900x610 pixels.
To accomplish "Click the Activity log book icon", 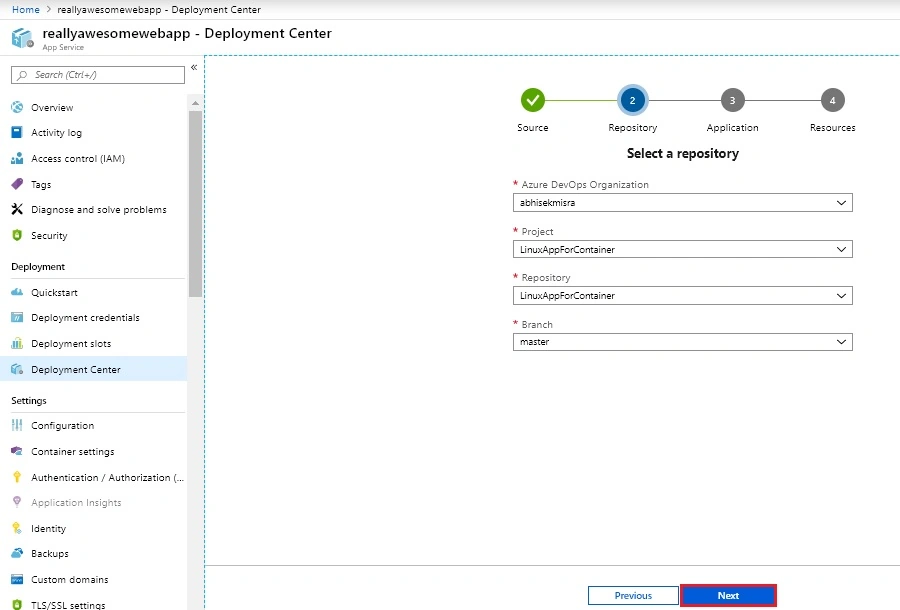I will point(17,133).
